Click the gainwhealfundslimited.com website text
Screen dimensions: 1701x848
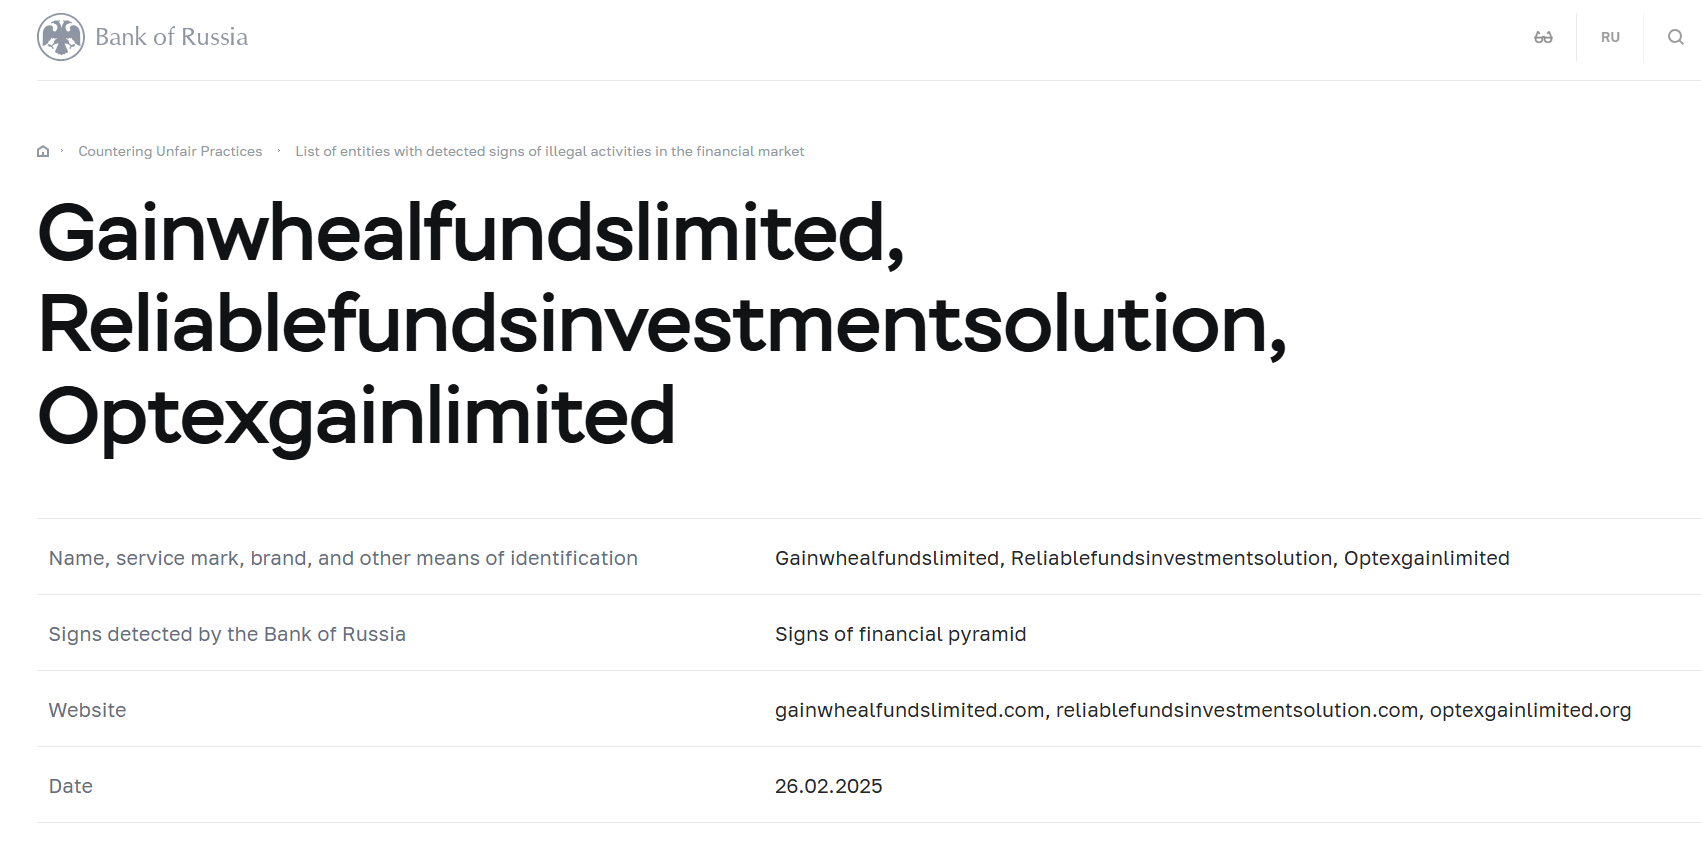(909, 710)
